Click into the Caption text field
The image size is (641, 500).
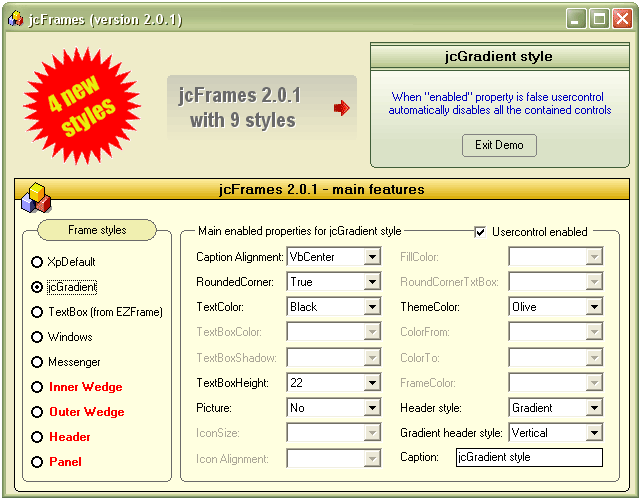pyautogui.click(x=528, y=458)
